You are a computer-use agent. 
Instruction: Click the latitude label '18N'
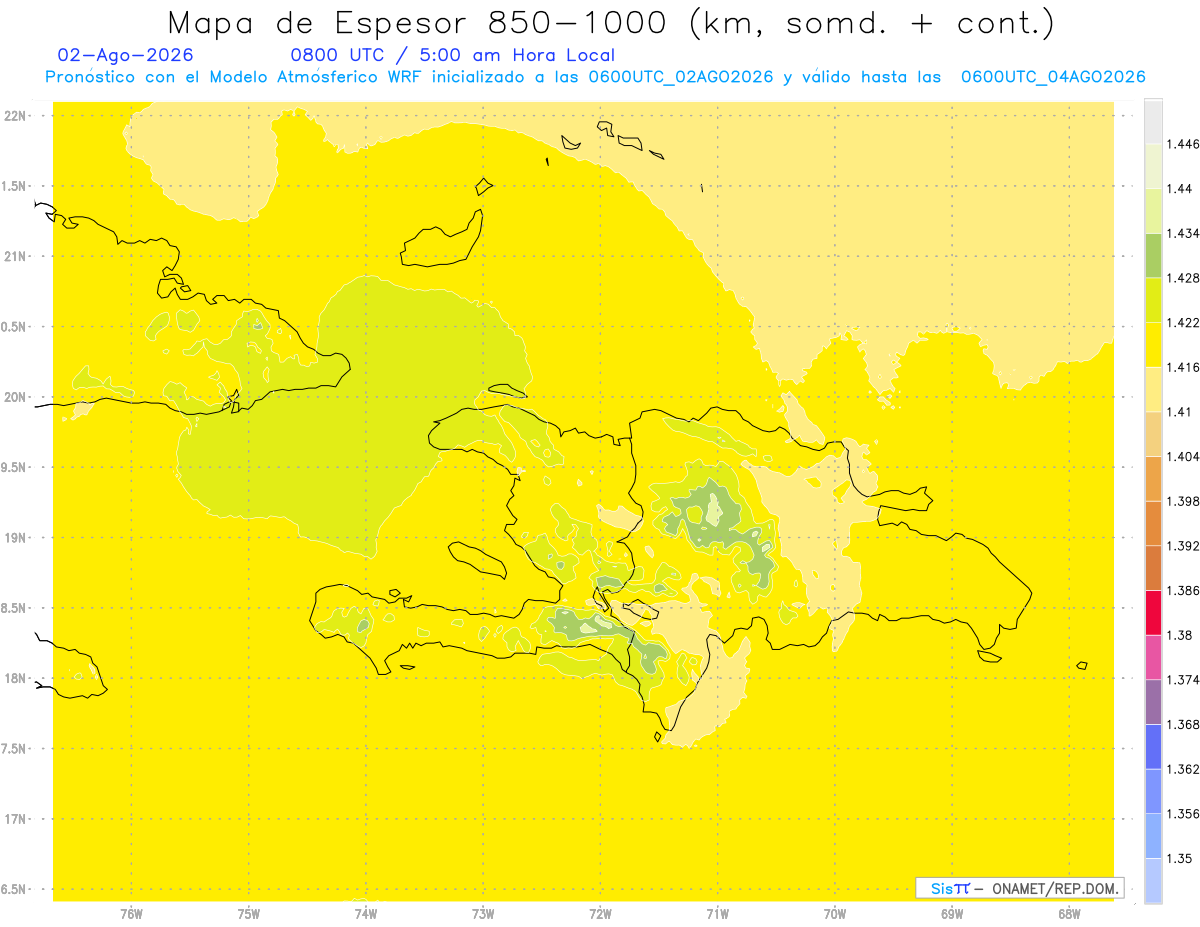coord(17,678)
